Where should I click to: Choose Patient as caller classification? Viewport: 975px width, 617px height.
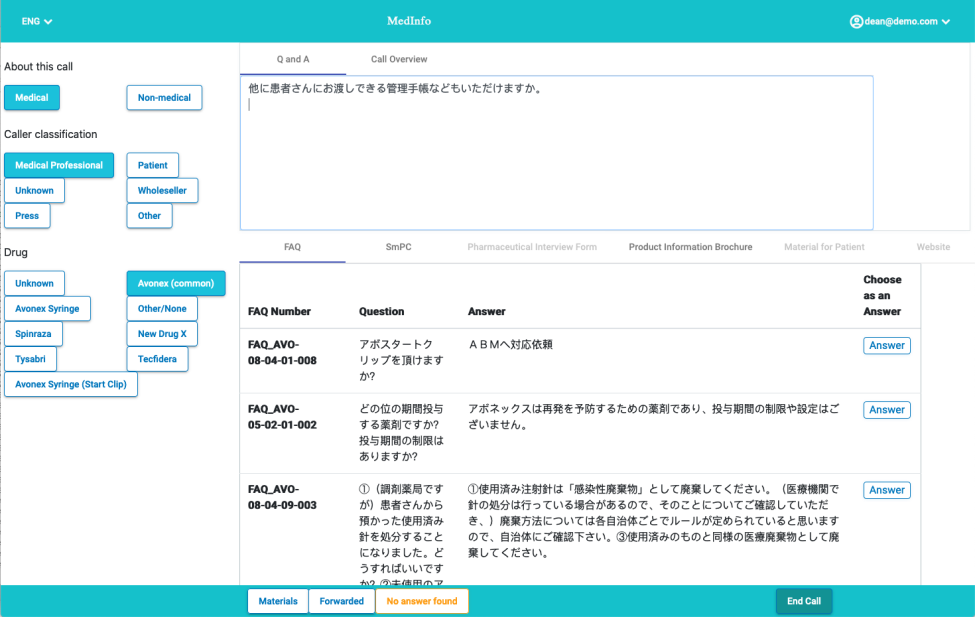pos(152,165)
